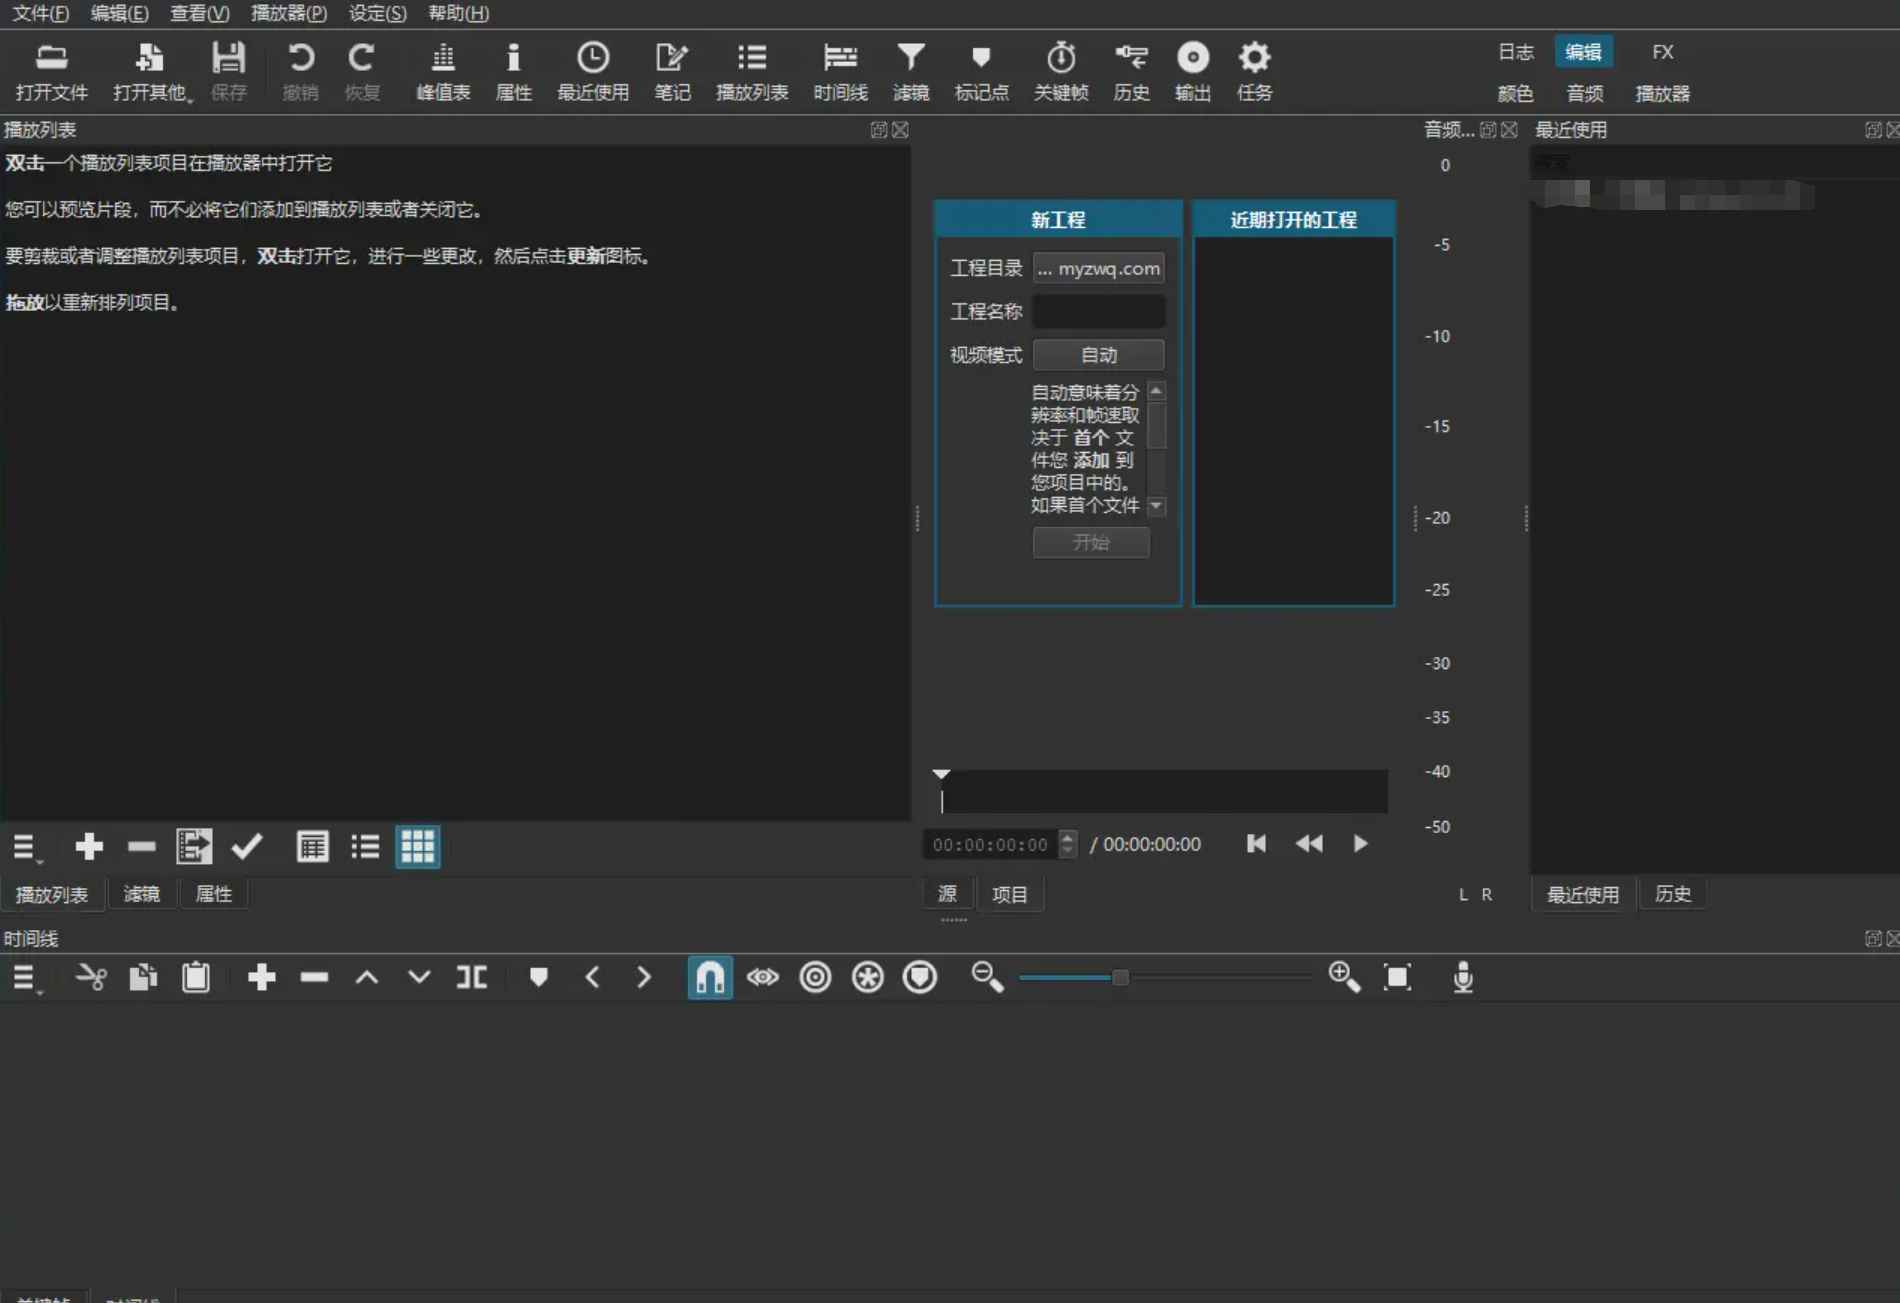This screenshot has width=1900, height=1303.
Task: Open the 峰值表 peak meter panel
Action: point(442,70)
